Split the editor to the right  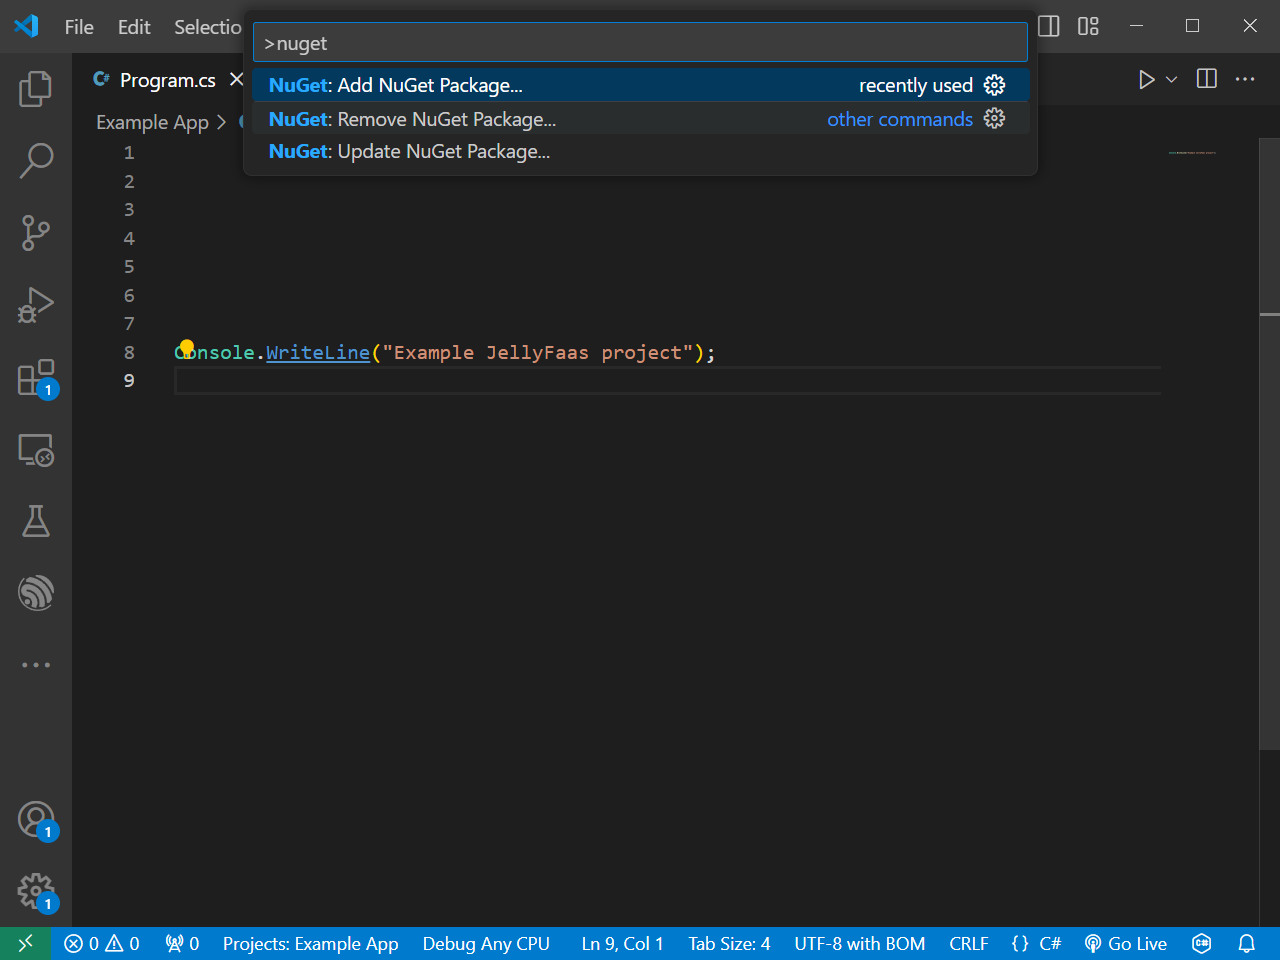(x=1207, y=79)
